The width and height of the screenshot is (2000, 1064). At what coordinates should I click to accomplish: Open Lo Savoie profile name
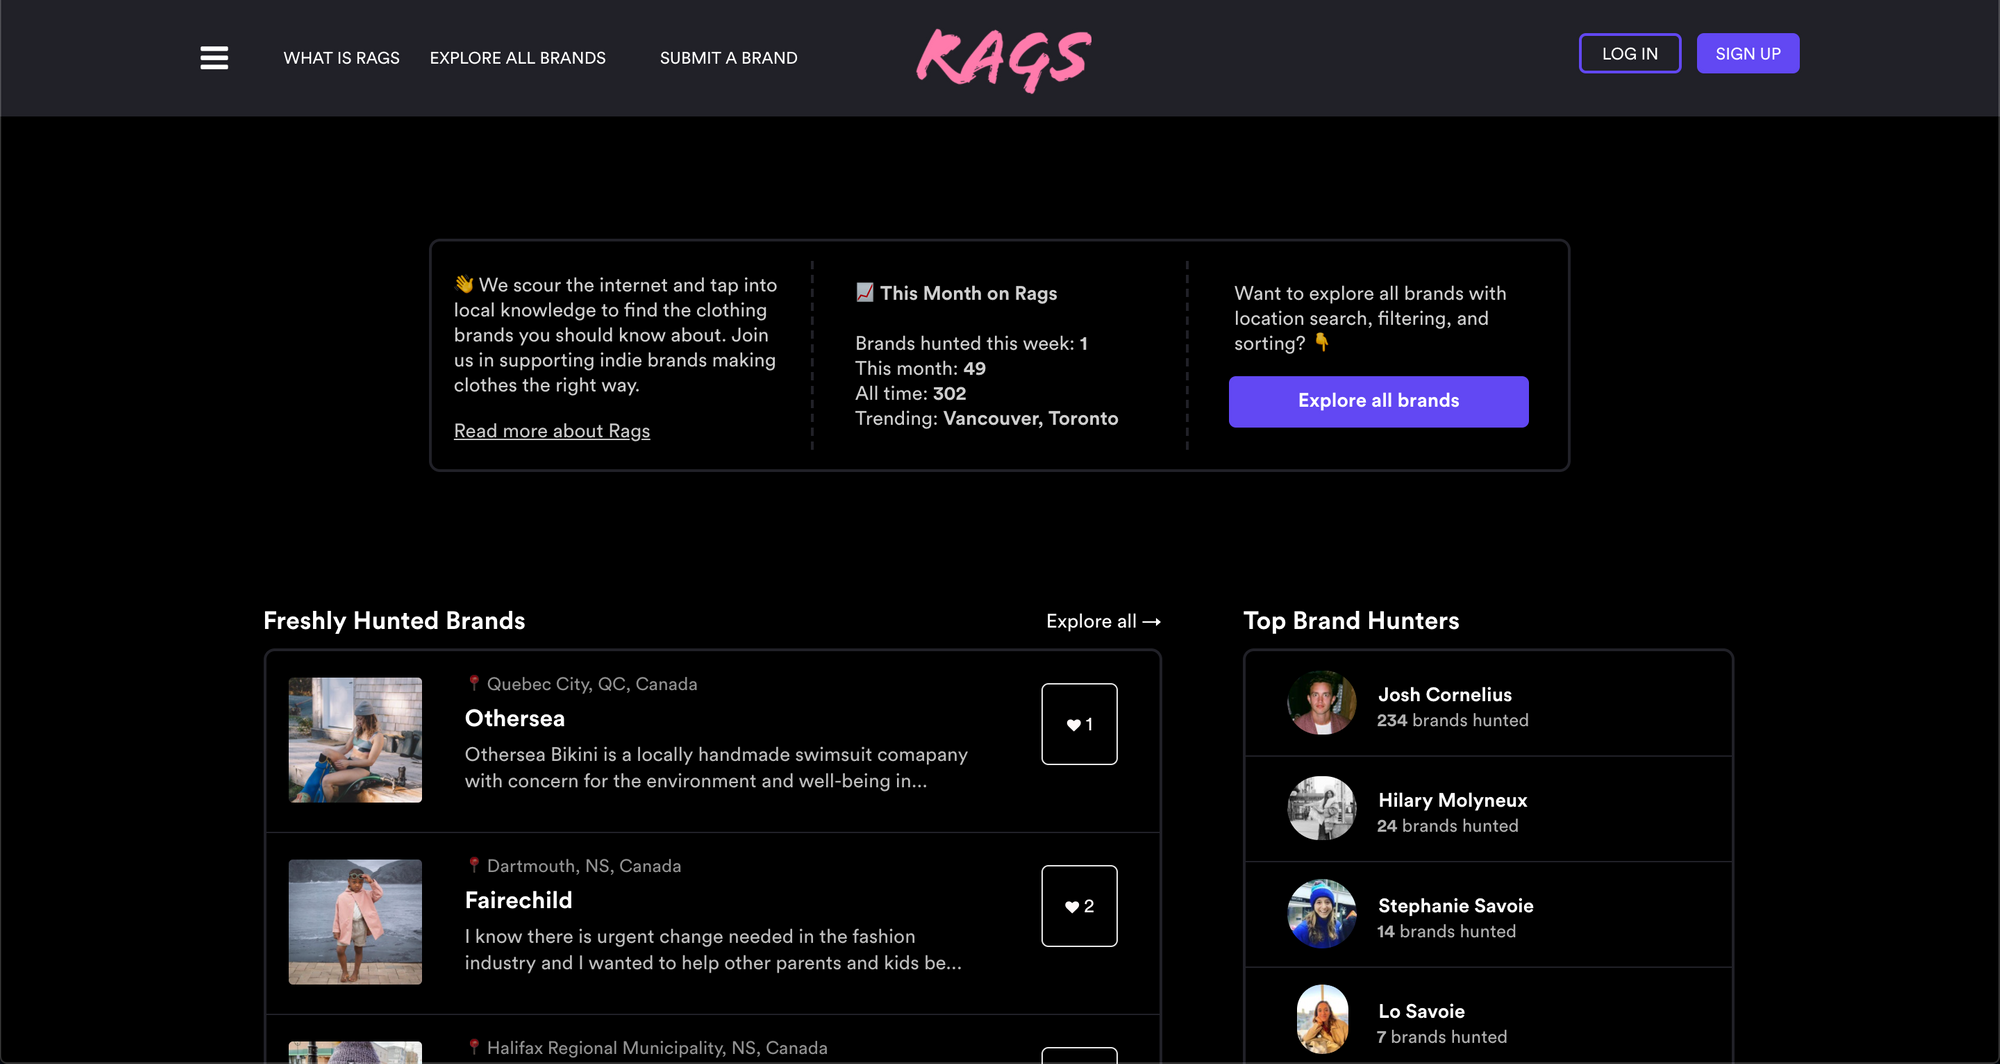click(1421, 1012)
